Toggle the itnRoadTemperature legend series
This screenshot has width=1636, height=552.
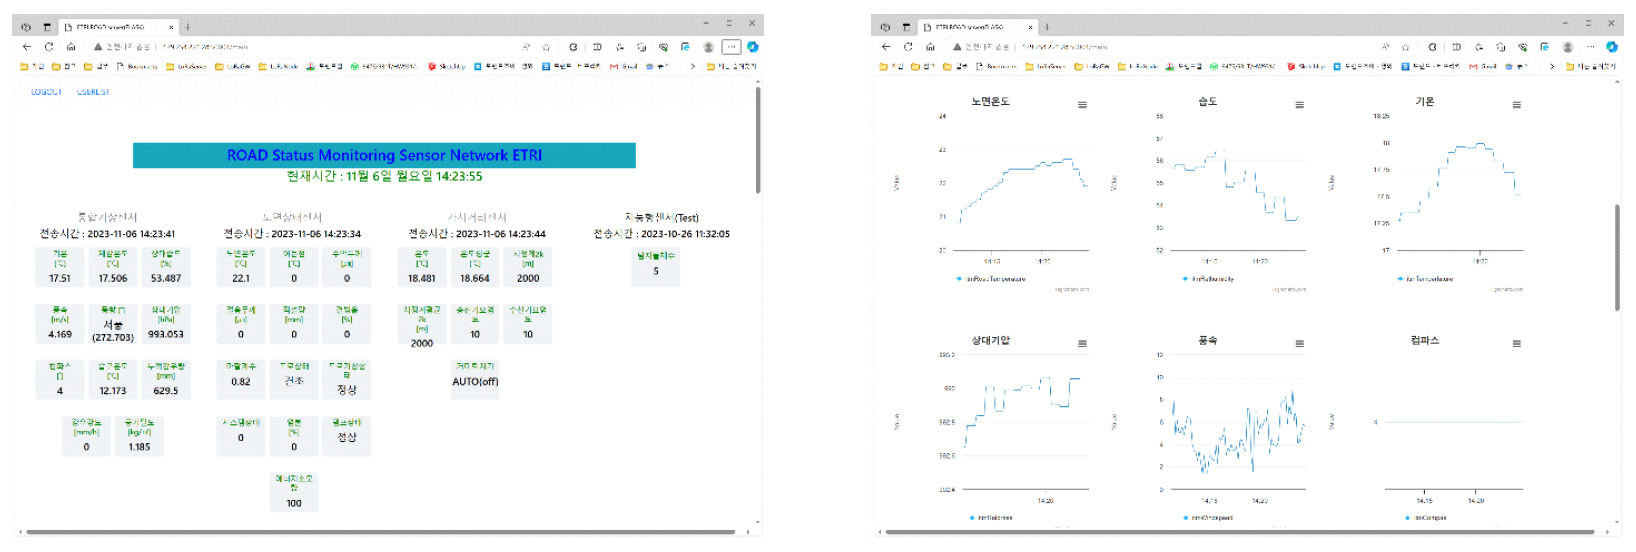click(995, 279)
